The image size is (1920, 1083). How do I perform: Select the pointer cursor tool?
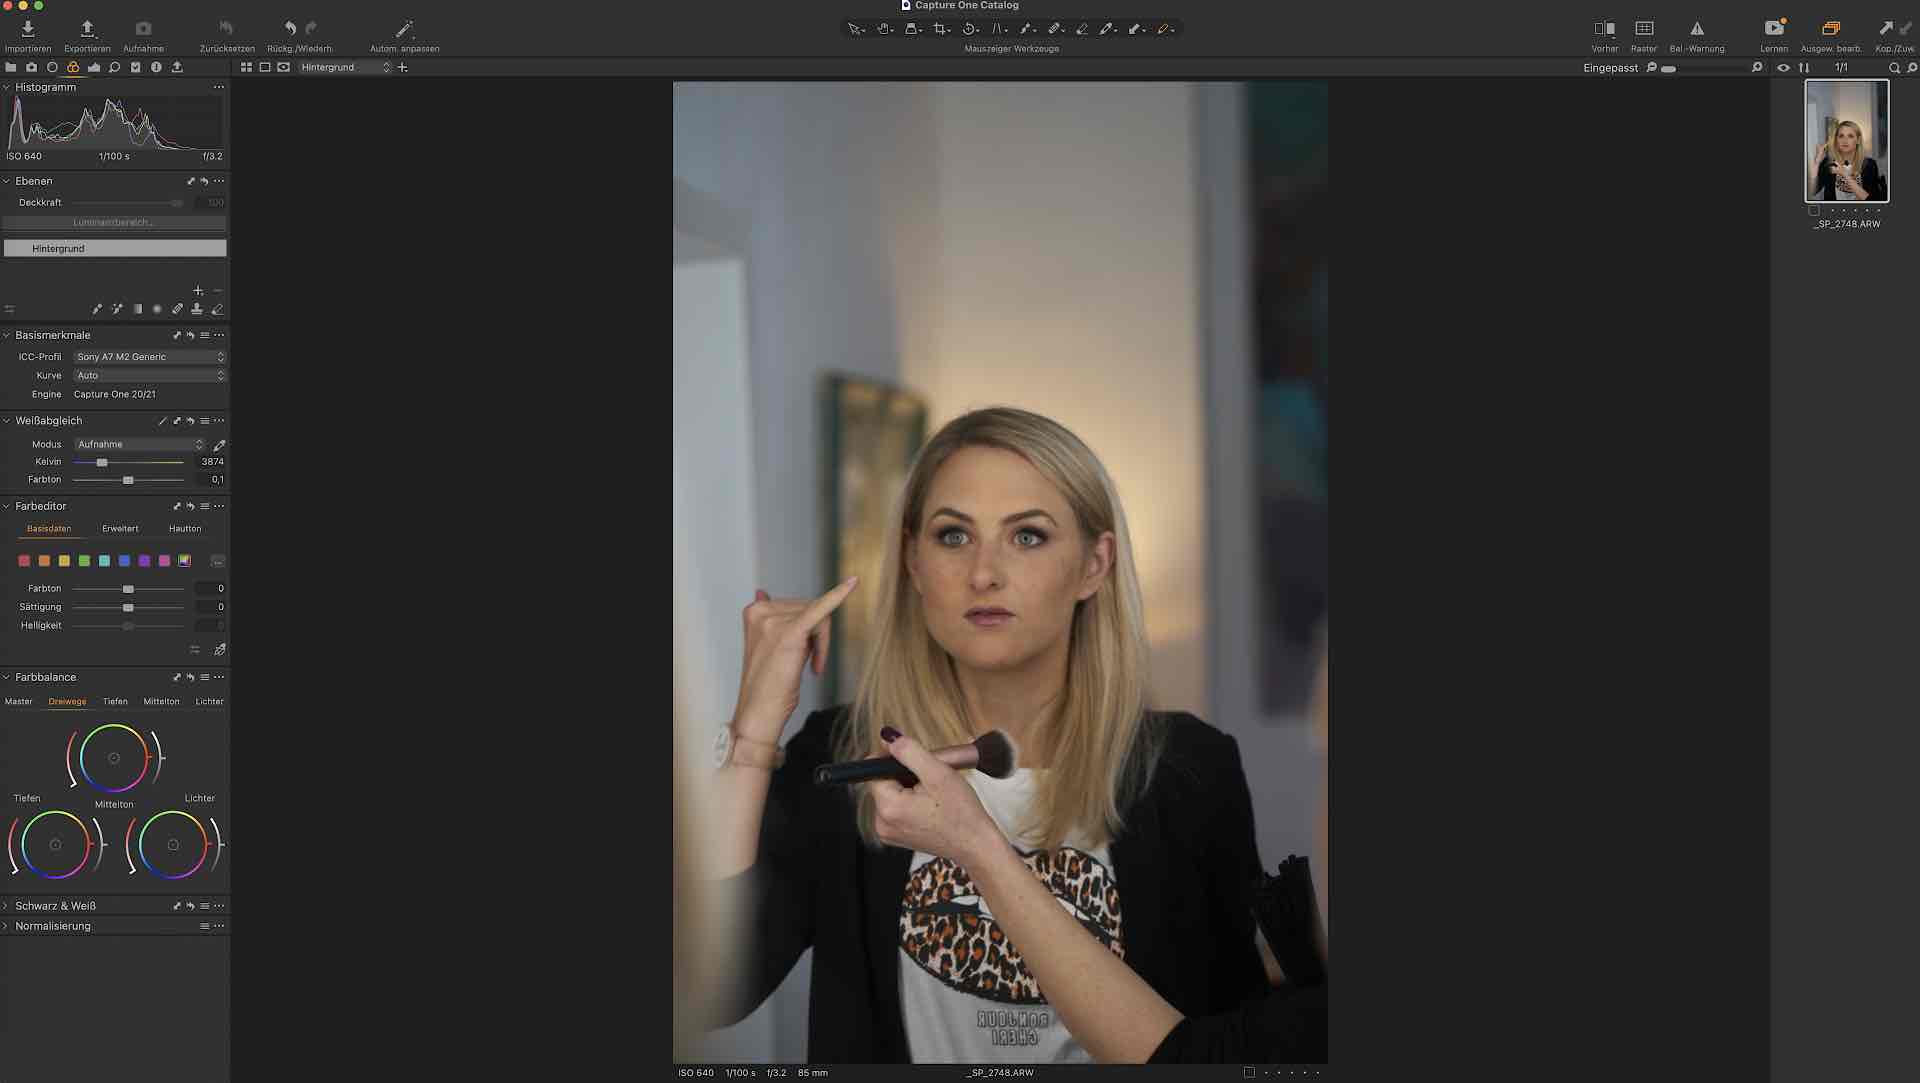click(x=855, y=29)
